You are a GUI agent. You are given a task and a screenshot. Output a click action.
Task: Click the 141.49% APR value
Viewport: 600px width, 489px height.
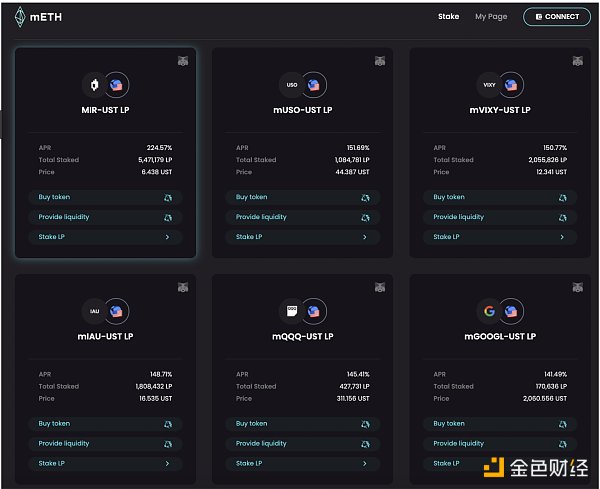pyautogui.click(x=556, y=374)
